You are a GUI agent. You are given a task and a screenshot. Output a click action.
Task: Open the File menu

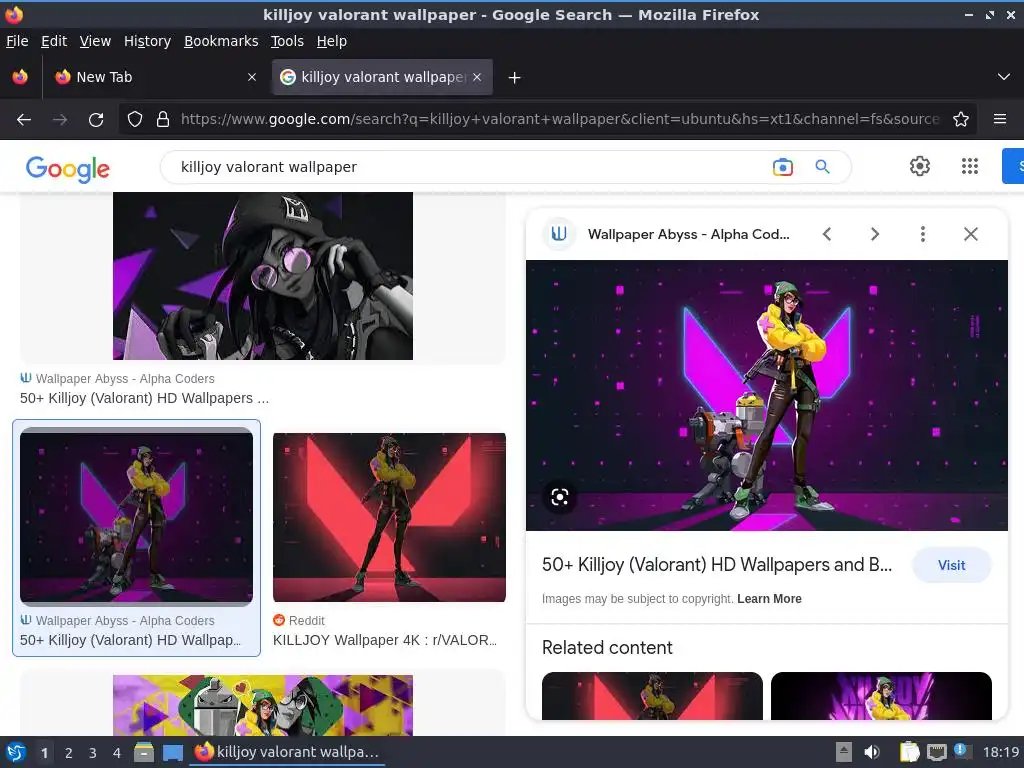click(x=17, y=41)
